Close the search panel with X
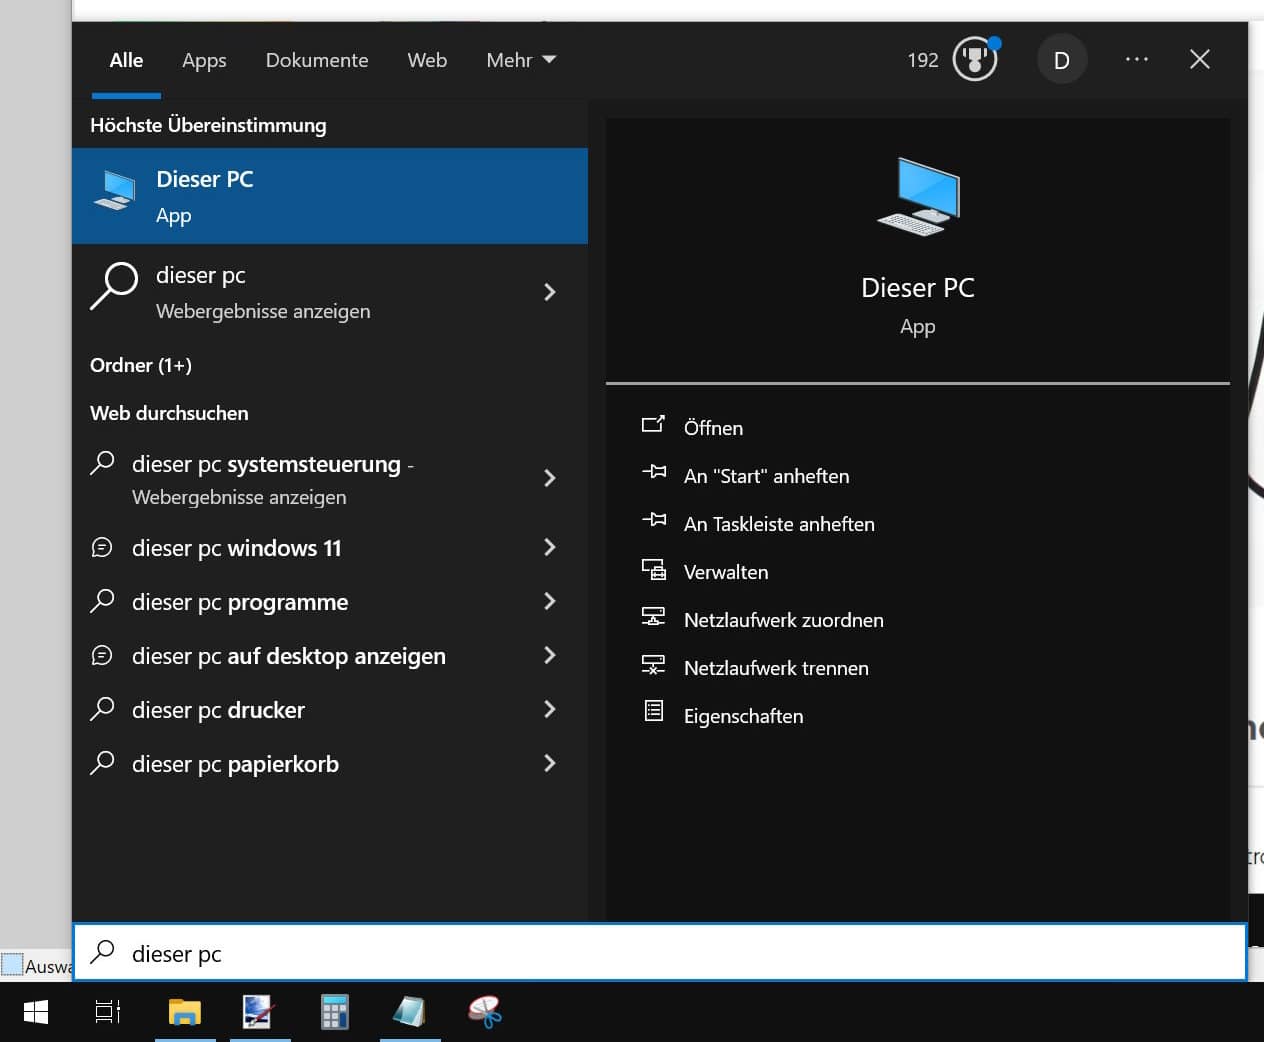This screenshot has width=1264, height=1042. pyautogui.click(x=1200, y=59)
